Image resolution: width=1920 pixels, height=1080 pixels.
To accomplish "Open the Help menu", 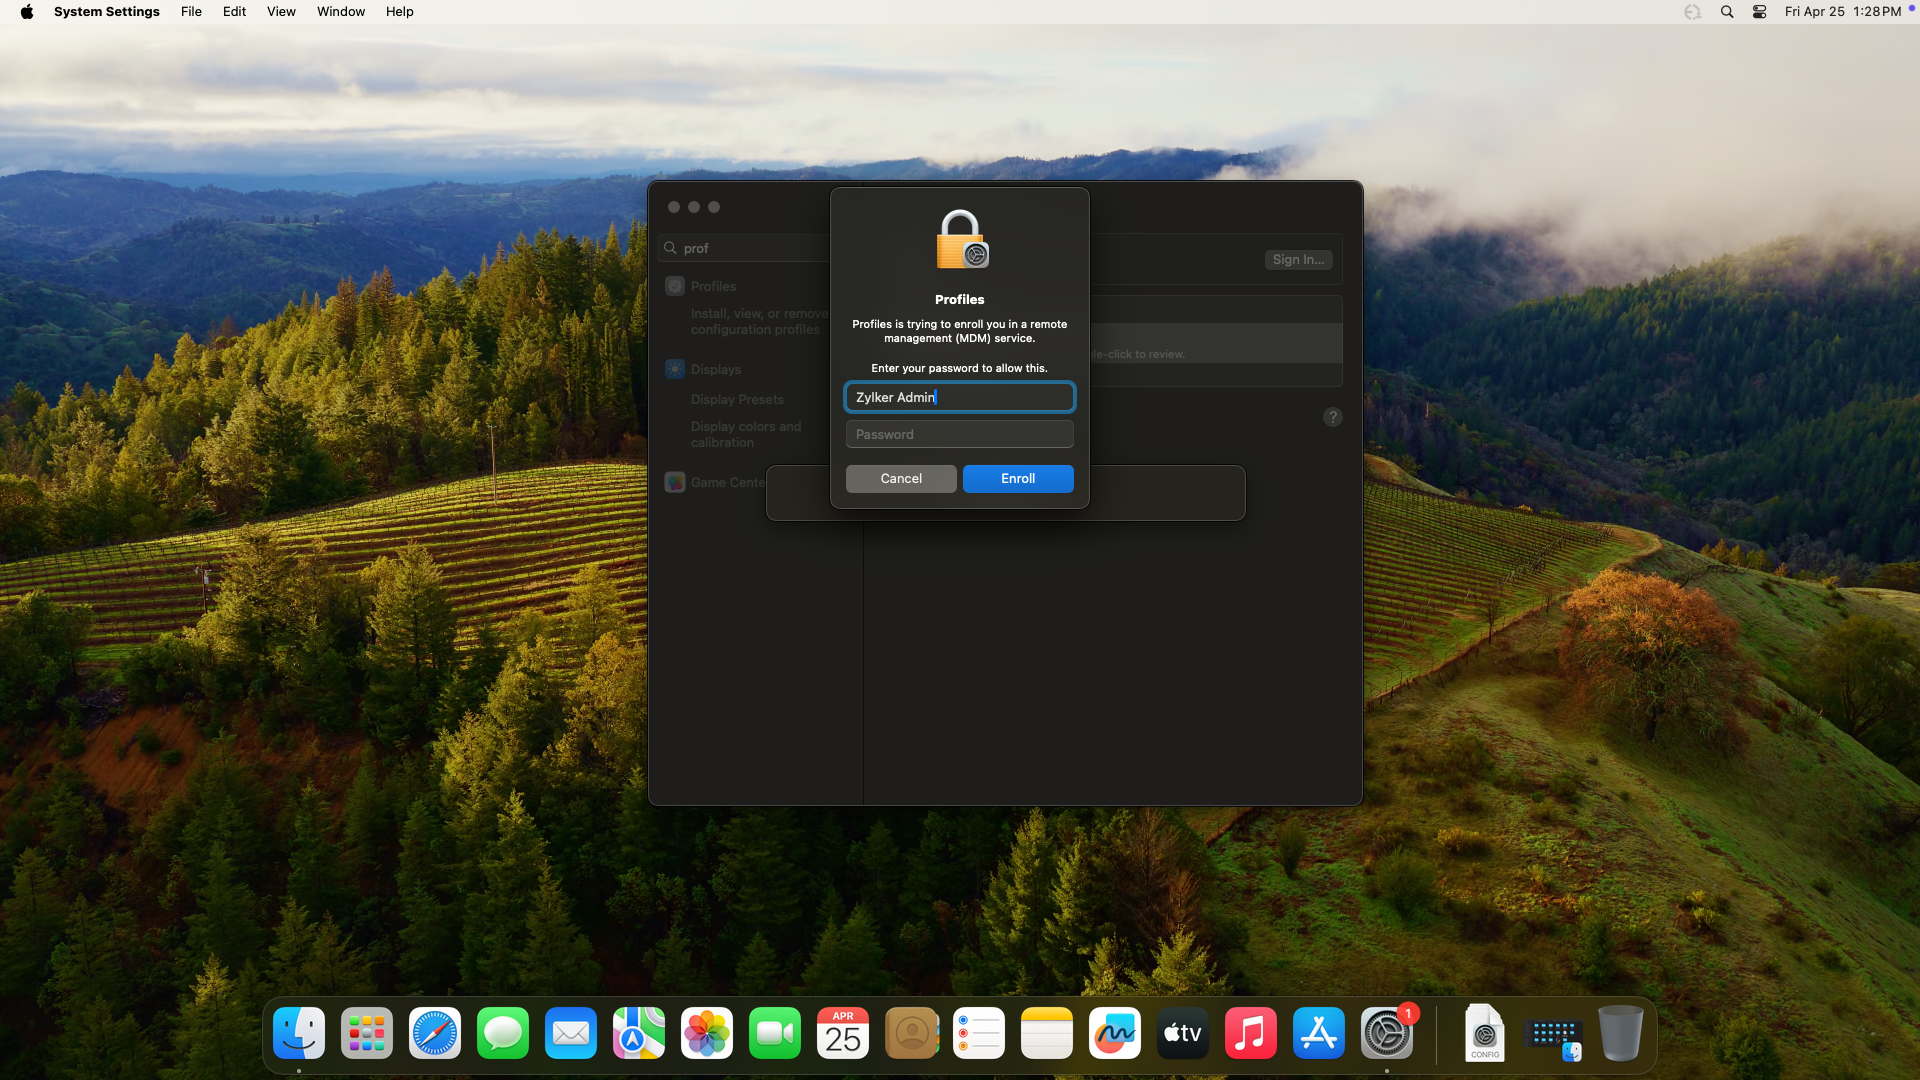I will (399, 12).
